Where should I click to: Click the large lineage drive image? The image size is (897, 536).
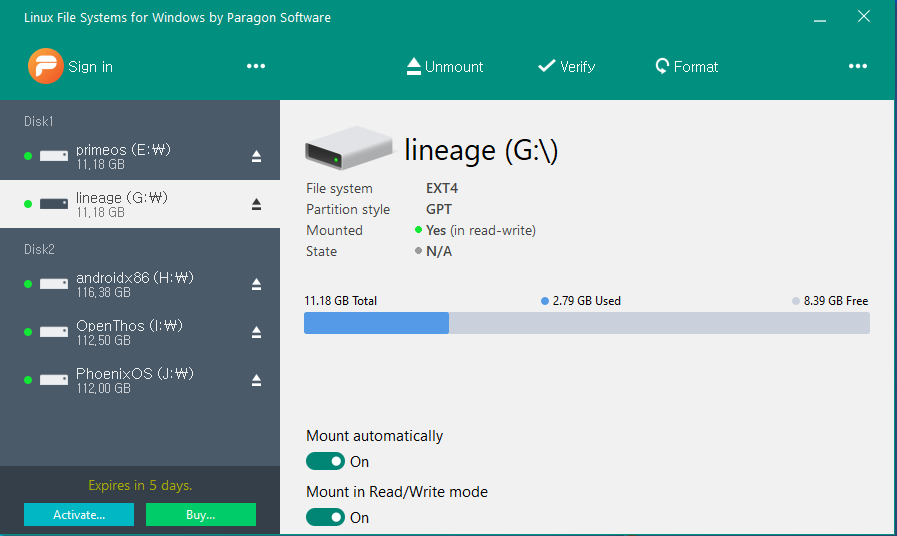coord(348,148)
